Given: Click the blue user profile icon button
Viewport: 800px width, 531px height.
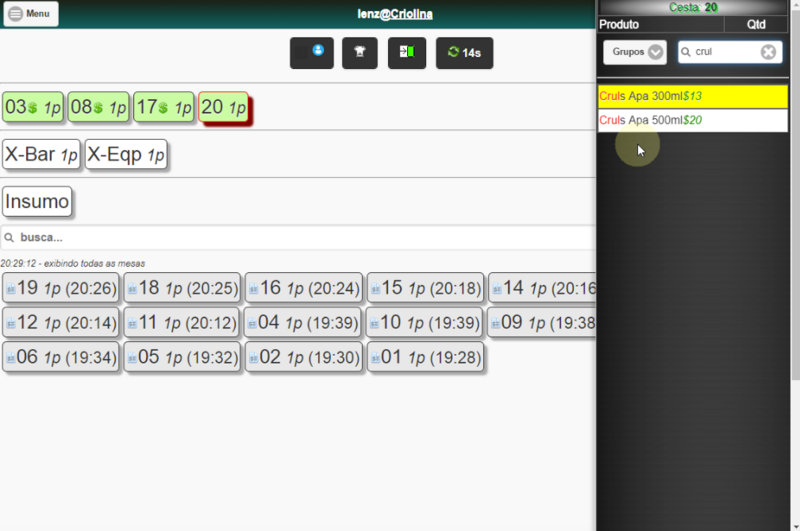Looking at the screenshot, I should tap(312, 53).
